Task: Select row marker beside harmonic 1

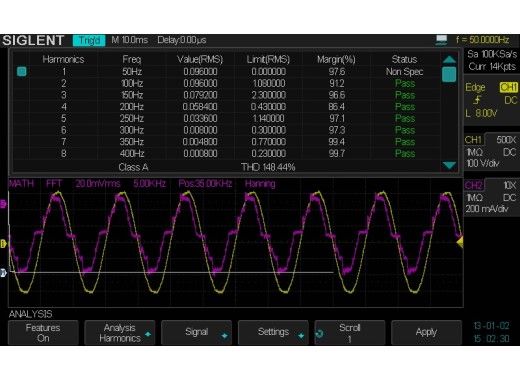Action: pyautogui.click(x=22, y=71)
